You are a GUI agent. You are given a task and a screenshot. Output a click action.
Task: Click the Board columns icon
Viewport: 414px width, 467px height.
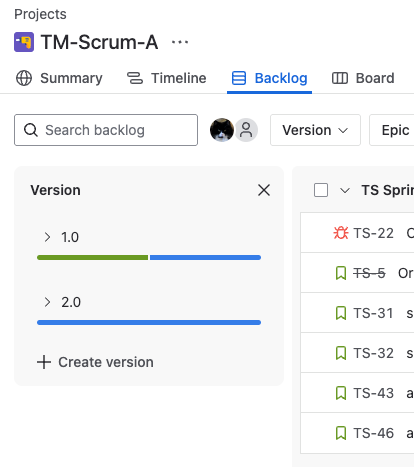340,78
